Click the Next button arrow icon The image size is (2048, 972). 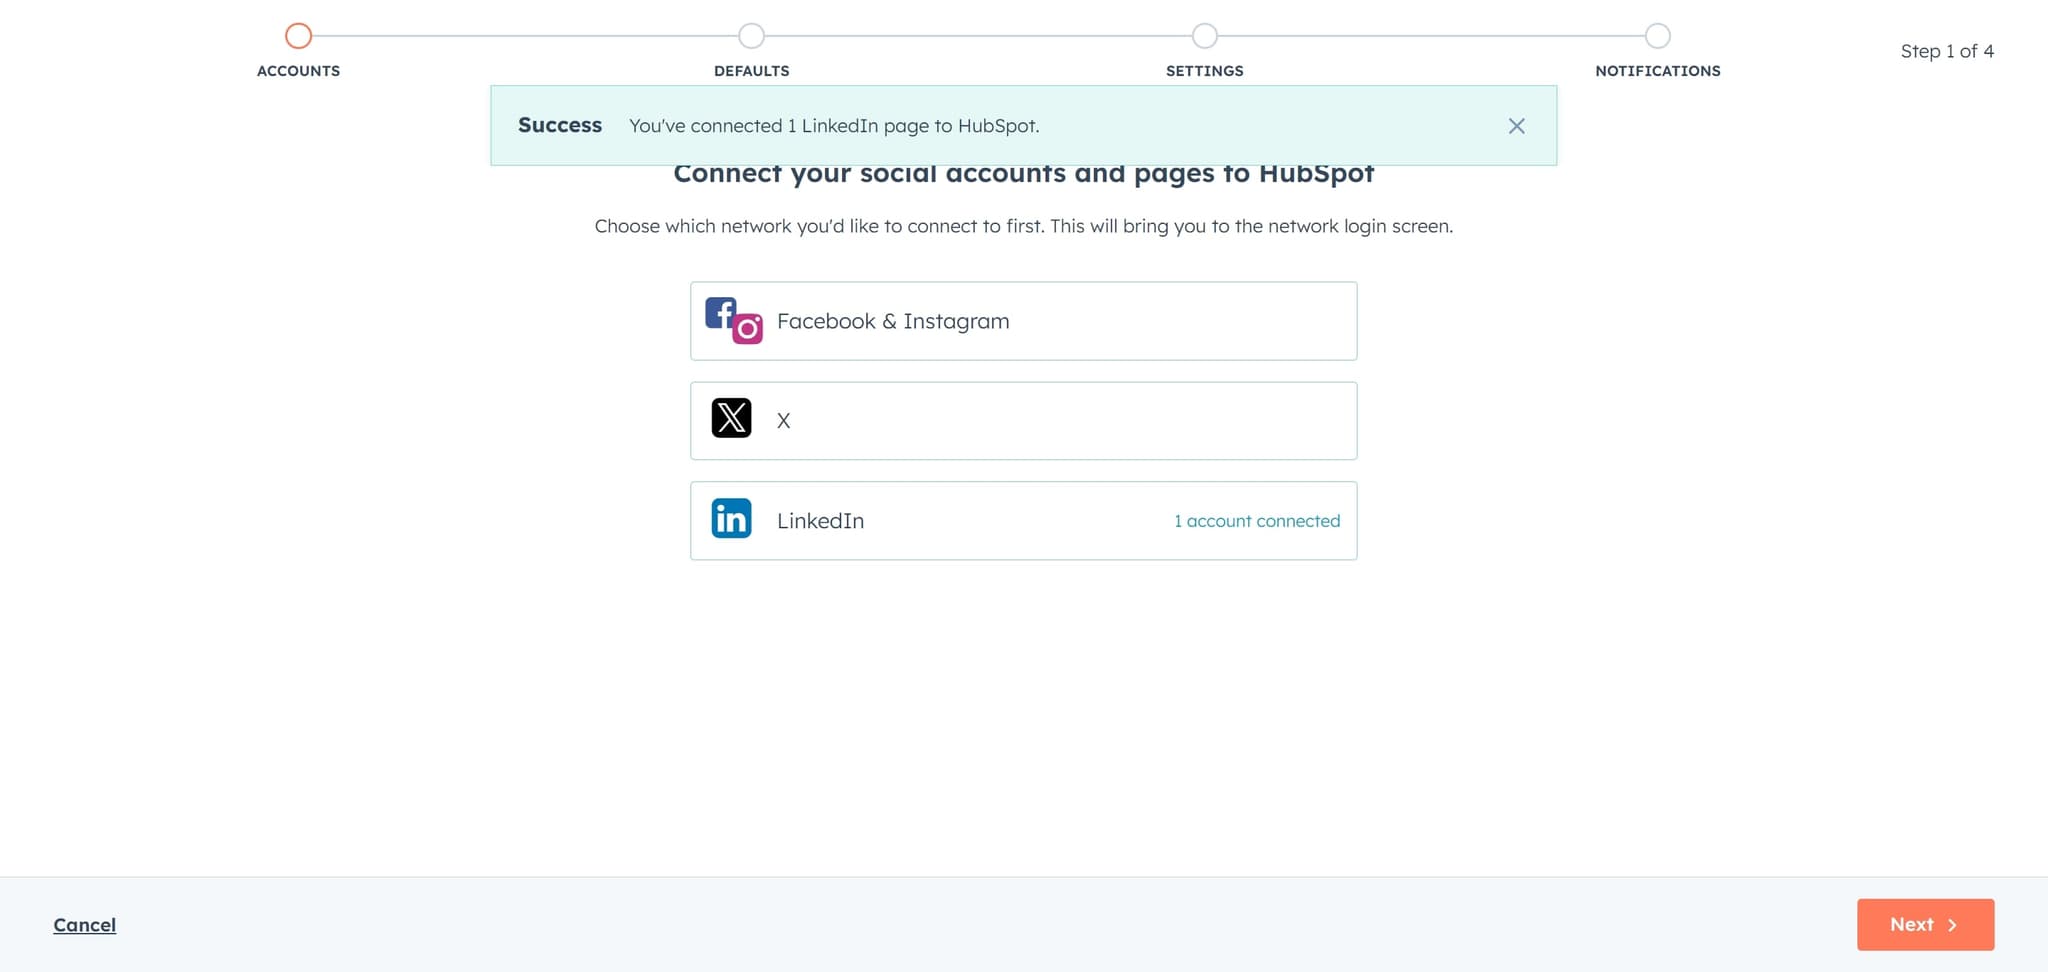1954,924
